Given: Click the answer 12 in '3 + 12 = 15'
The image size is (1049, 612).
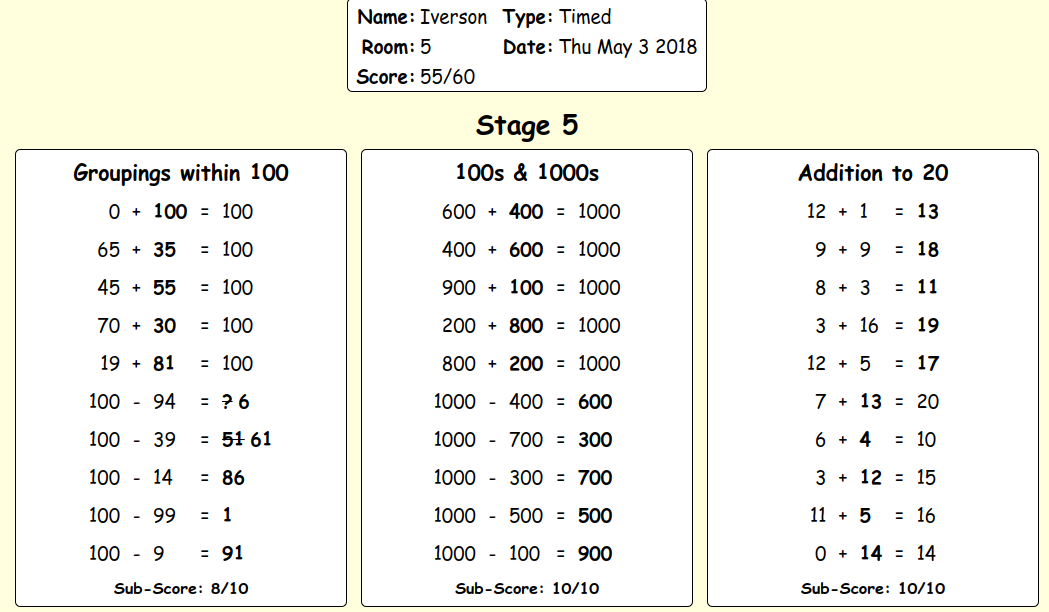Looking at the screenshot, I should click(870, 478).
